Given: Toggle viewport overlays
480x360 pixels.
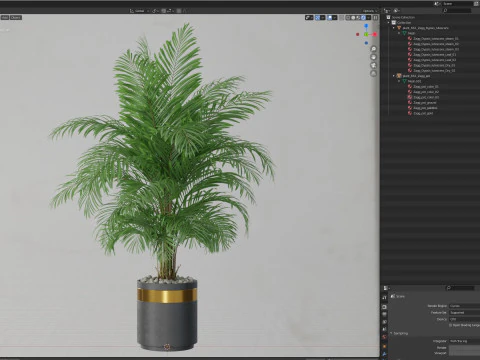Looking at the screenshot, I should pos(330,18).
